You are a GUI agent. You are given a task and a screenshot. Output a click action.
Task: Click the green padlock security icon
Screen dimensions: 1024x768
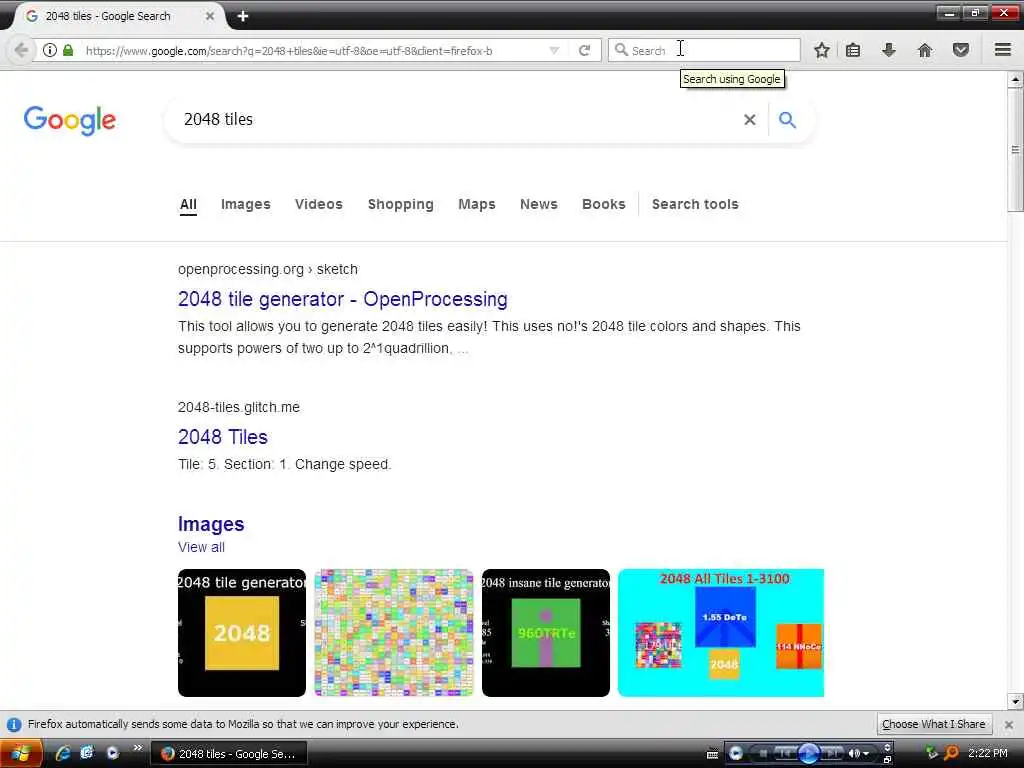click(x=68, y=50)
